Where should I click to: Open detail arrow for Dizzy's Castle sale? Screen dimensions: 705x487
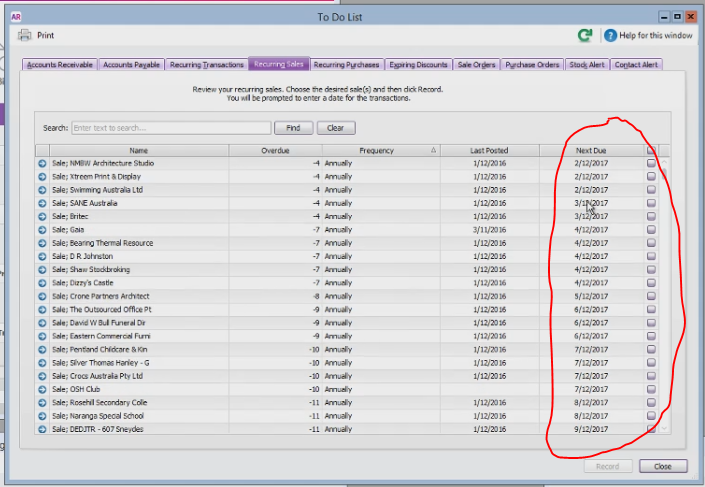42,283
